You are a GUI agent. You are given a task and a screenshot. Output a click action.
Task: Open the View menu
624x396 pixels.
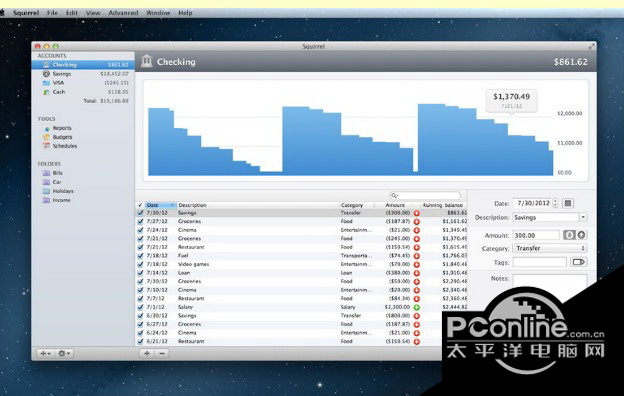(93, 13)
